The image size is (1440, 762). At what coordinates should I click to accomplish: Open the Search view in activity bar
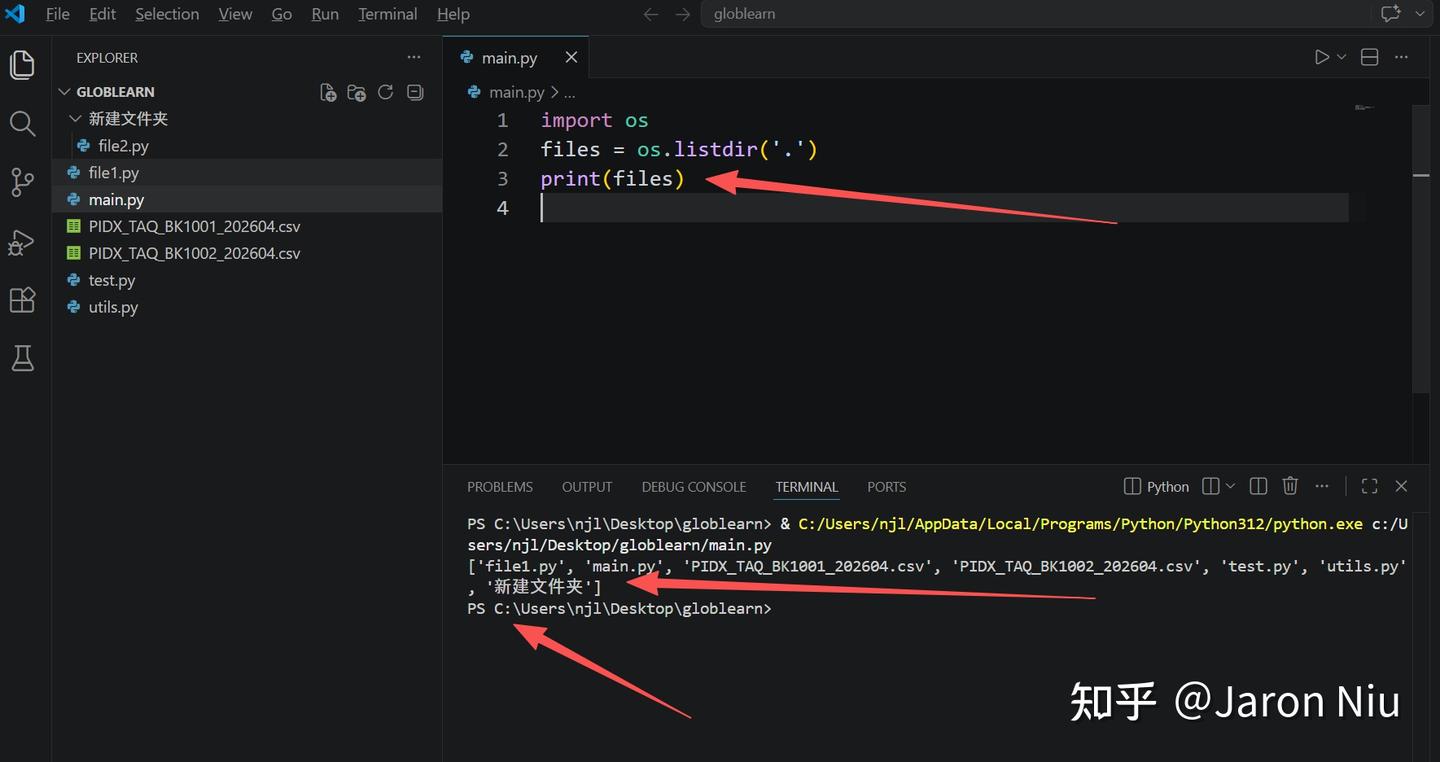22,124
